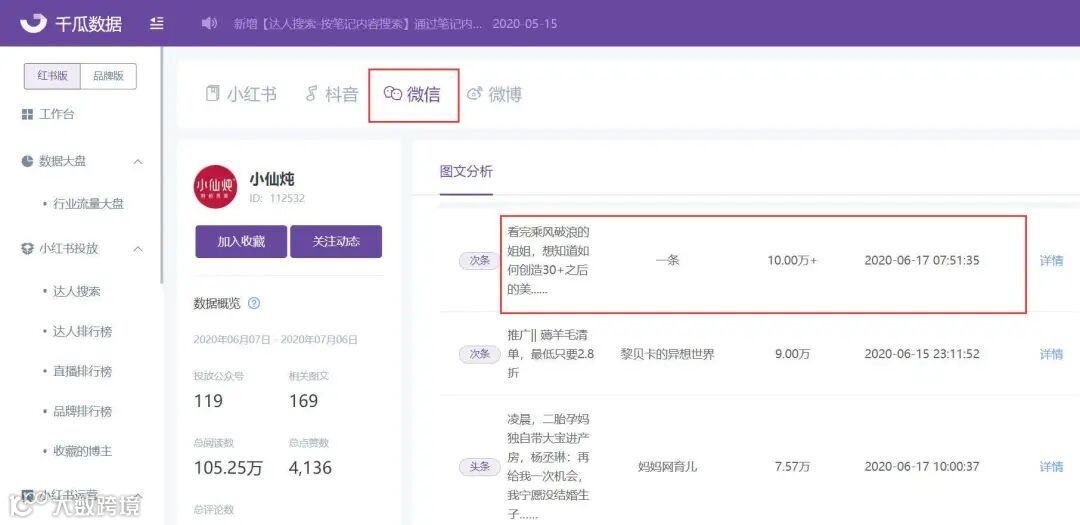Open 详情 for the 一条 article row
Image resolution: width=1080 pixels, height=525 pixels.
1051,260
